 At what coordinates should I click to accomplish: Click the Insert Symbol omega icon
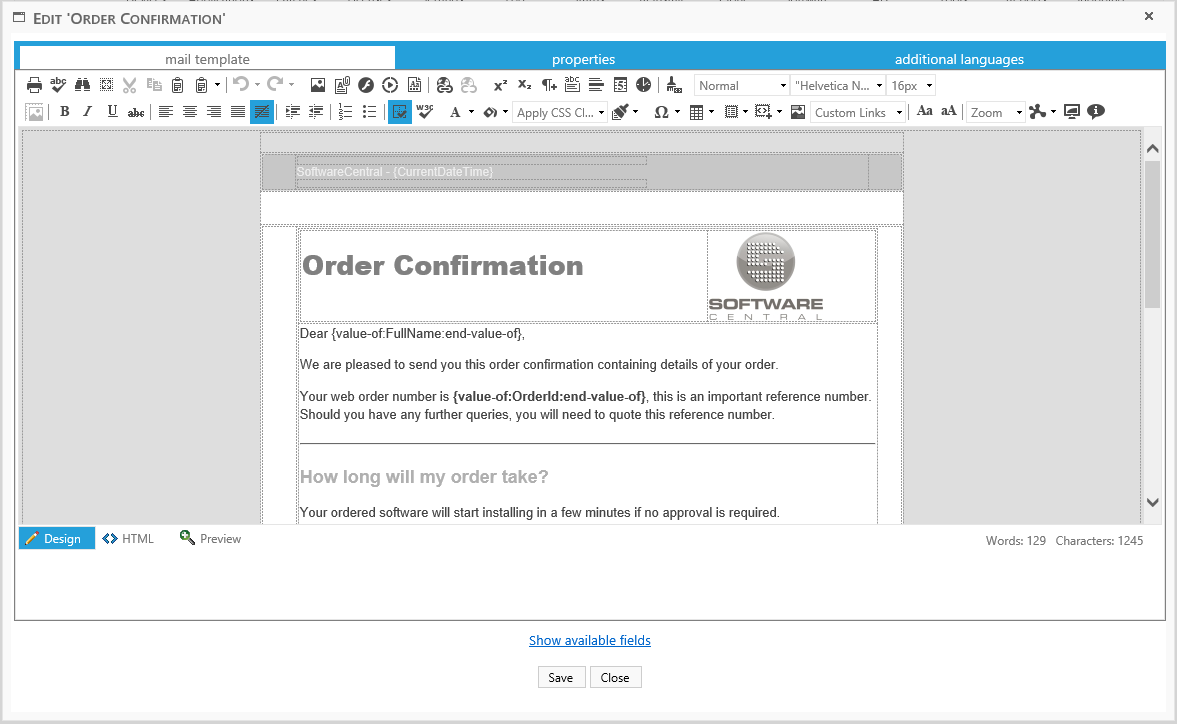(x=661, y=112)
